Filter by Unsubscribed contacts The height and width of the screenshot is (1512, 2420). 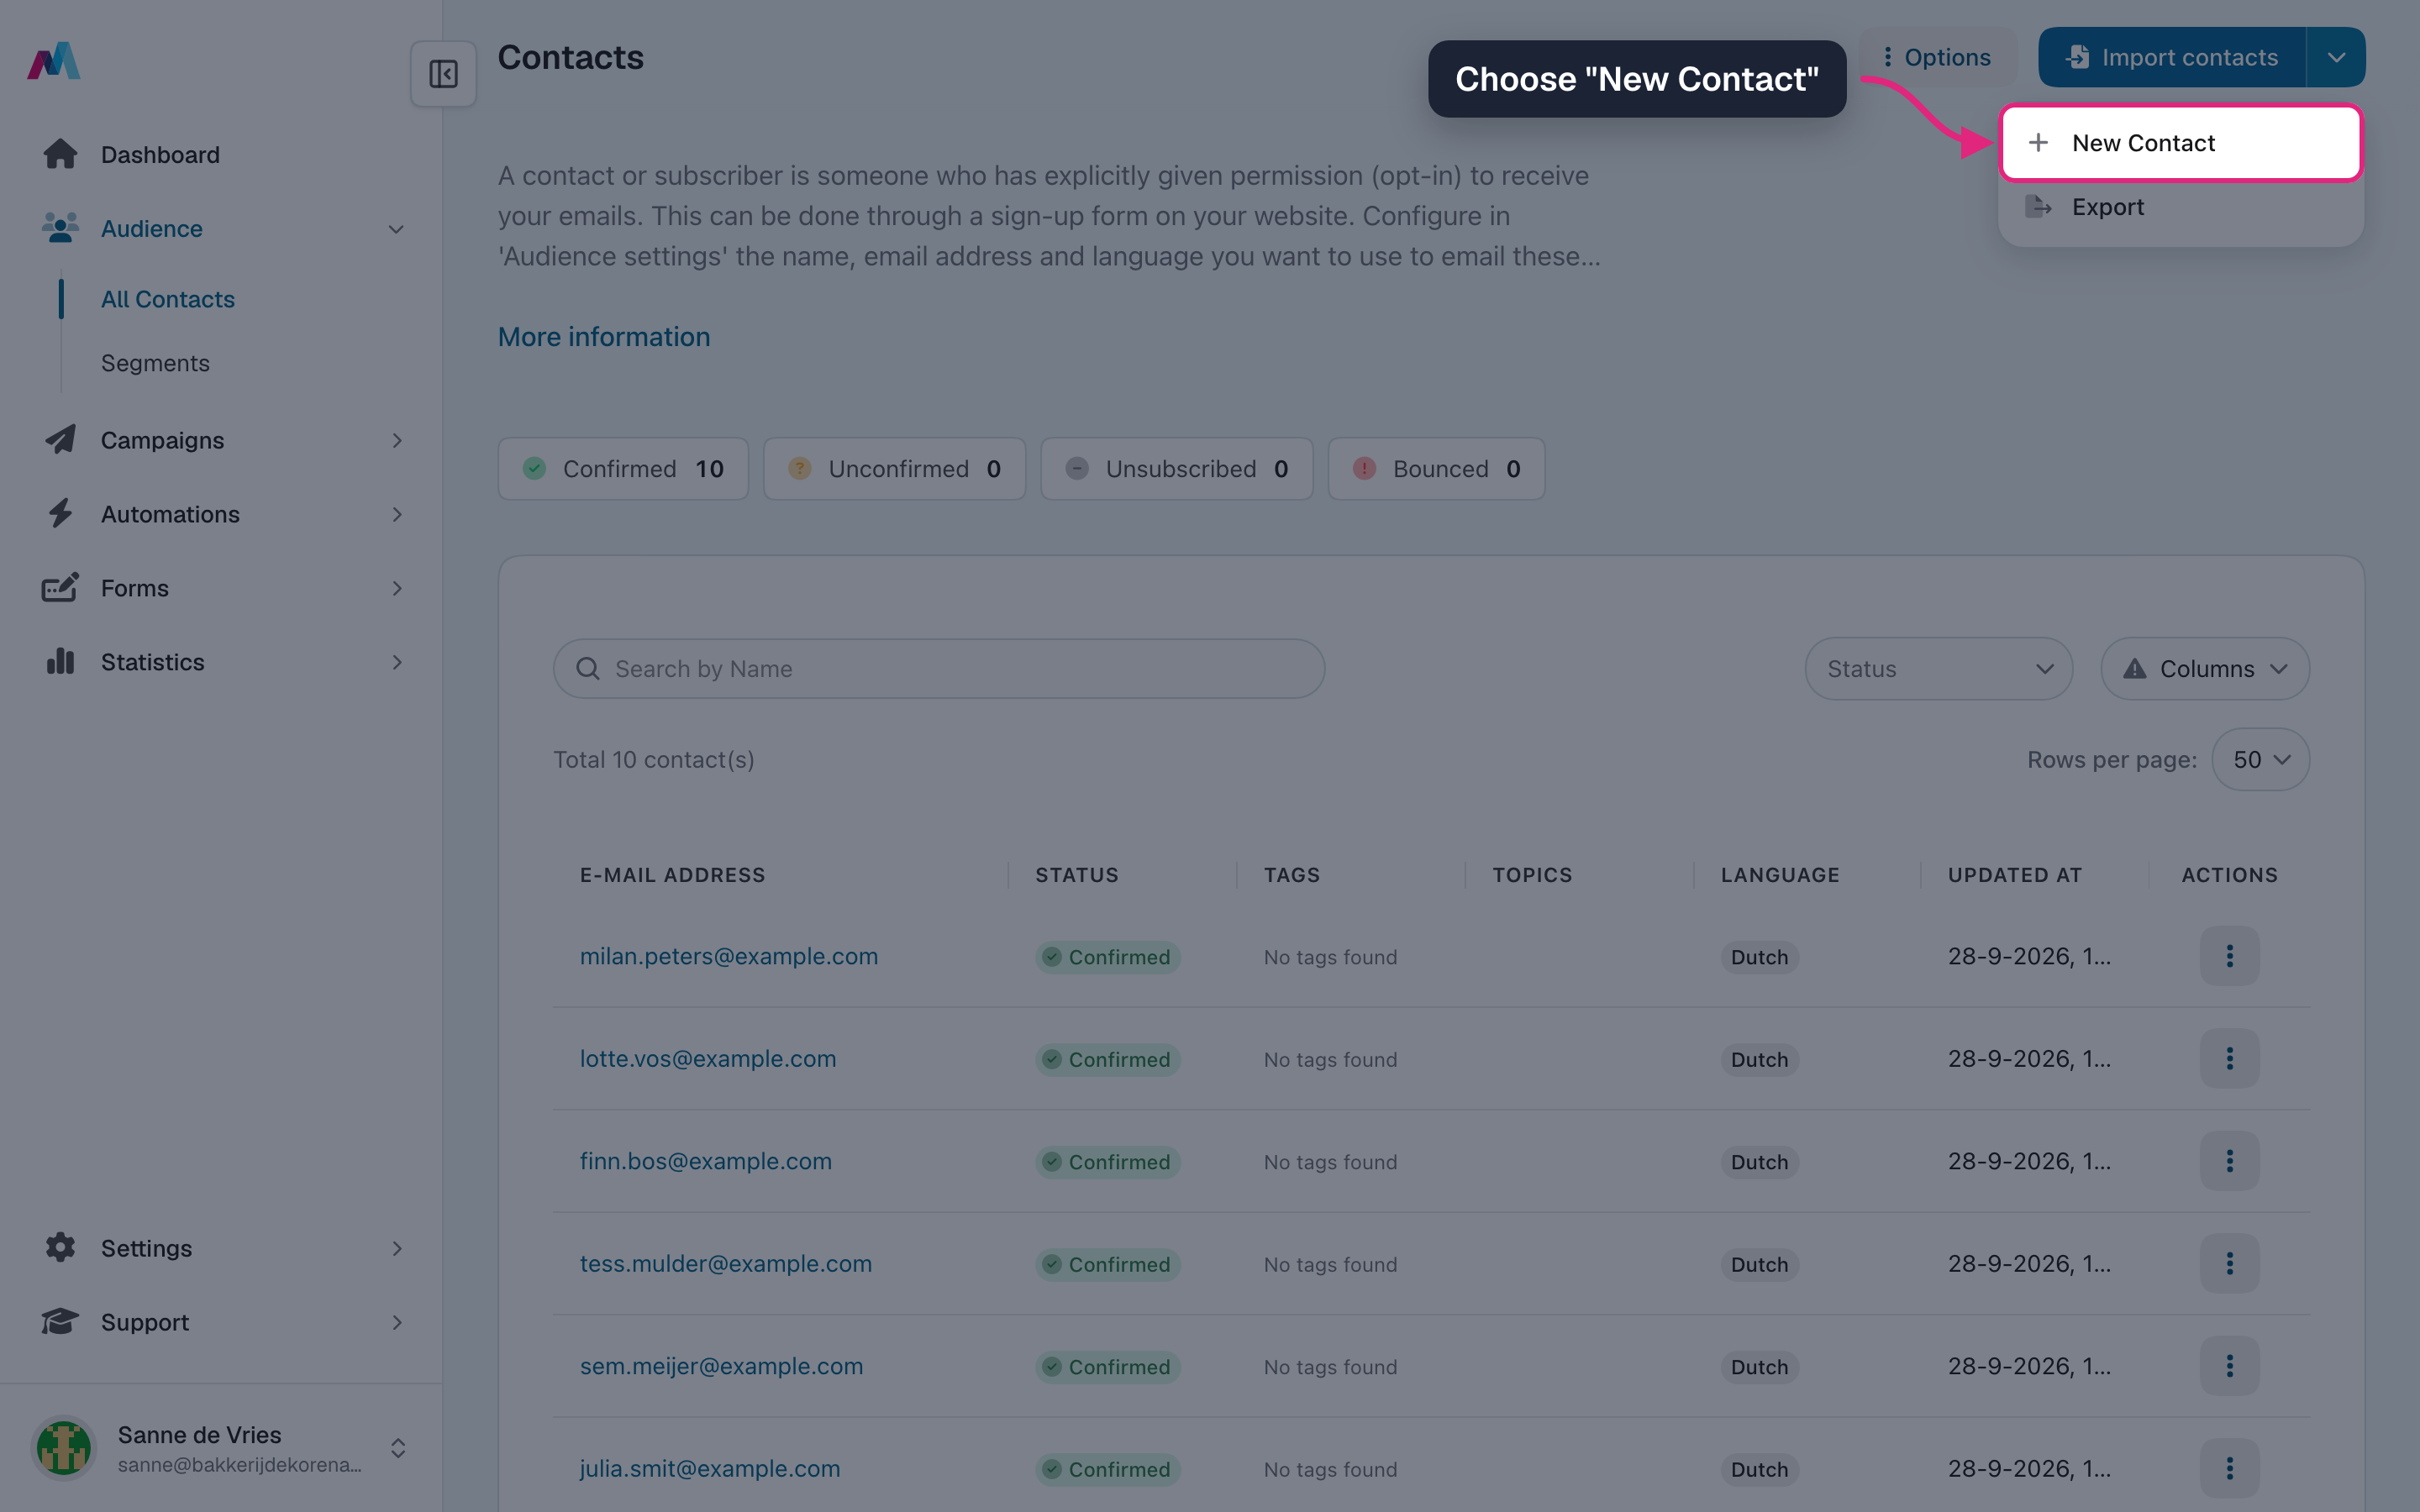pos(1176,468)
